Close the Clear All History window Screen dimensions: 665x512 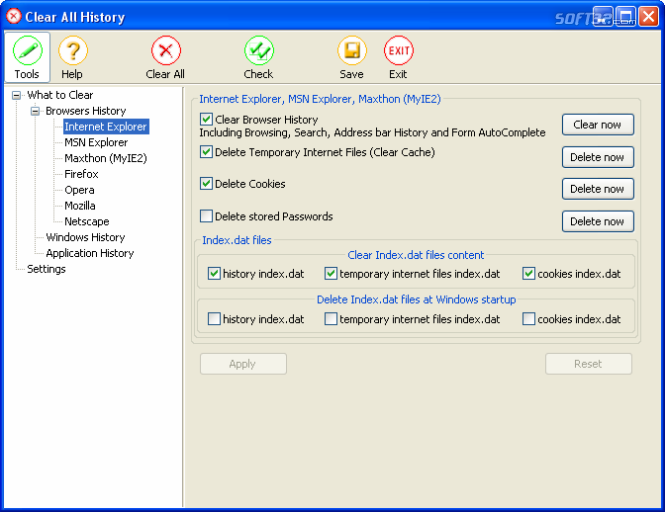point(648,17)
